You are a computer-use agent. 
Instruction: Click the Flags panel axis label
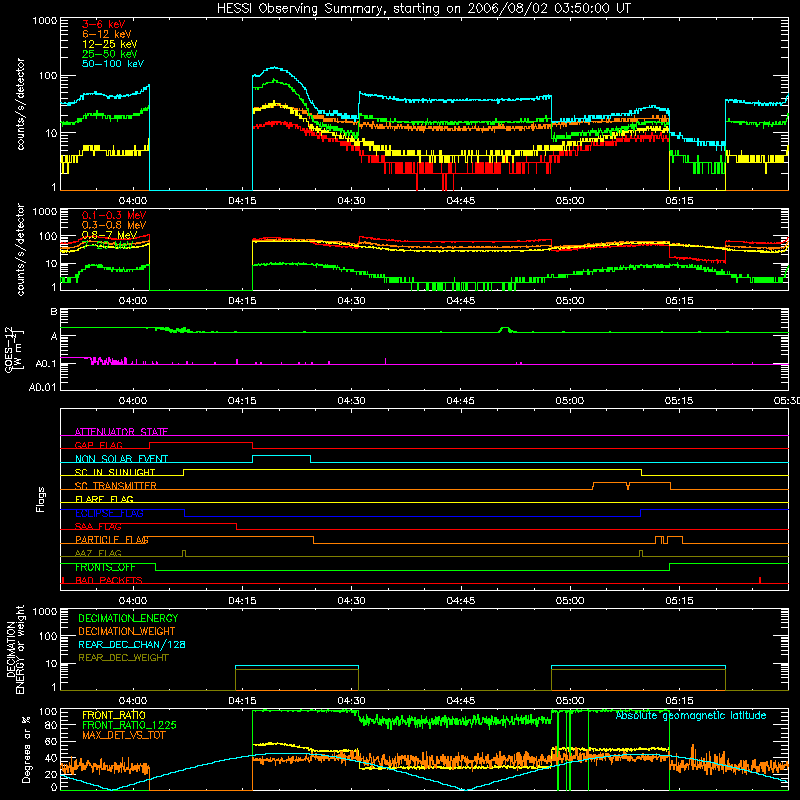pyautogui.click(x=40, y=499)
